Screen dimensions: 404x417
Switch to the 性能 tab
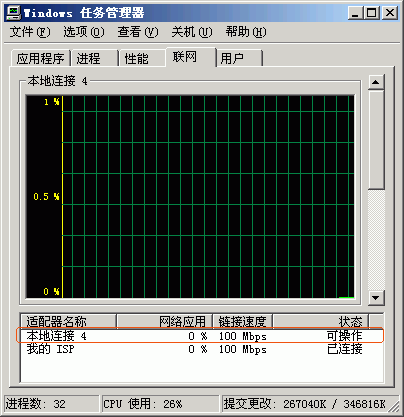pos(142,59)
